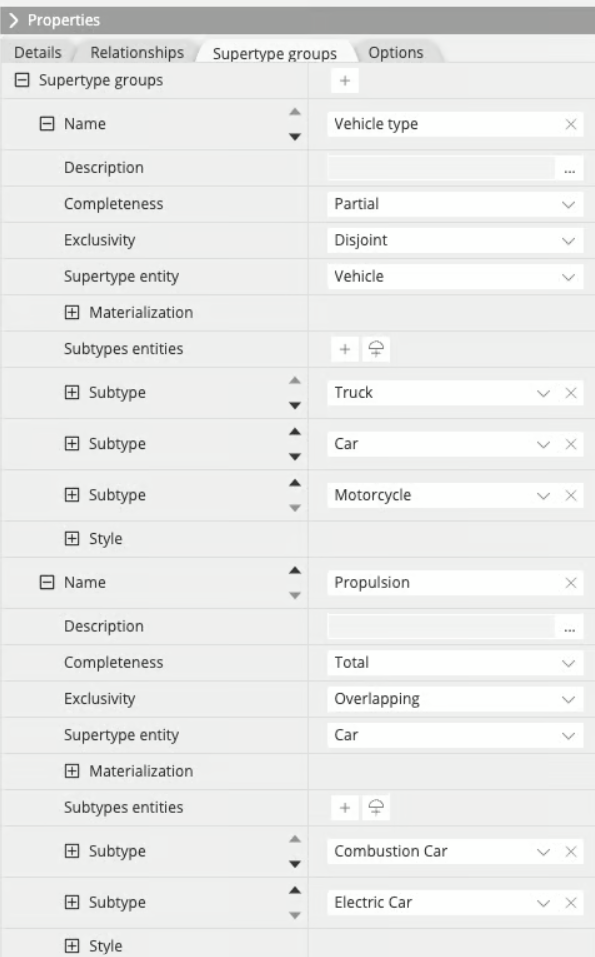
Task: Add a subtype entity under Vehicle type
Action: (x=345, y=349)
